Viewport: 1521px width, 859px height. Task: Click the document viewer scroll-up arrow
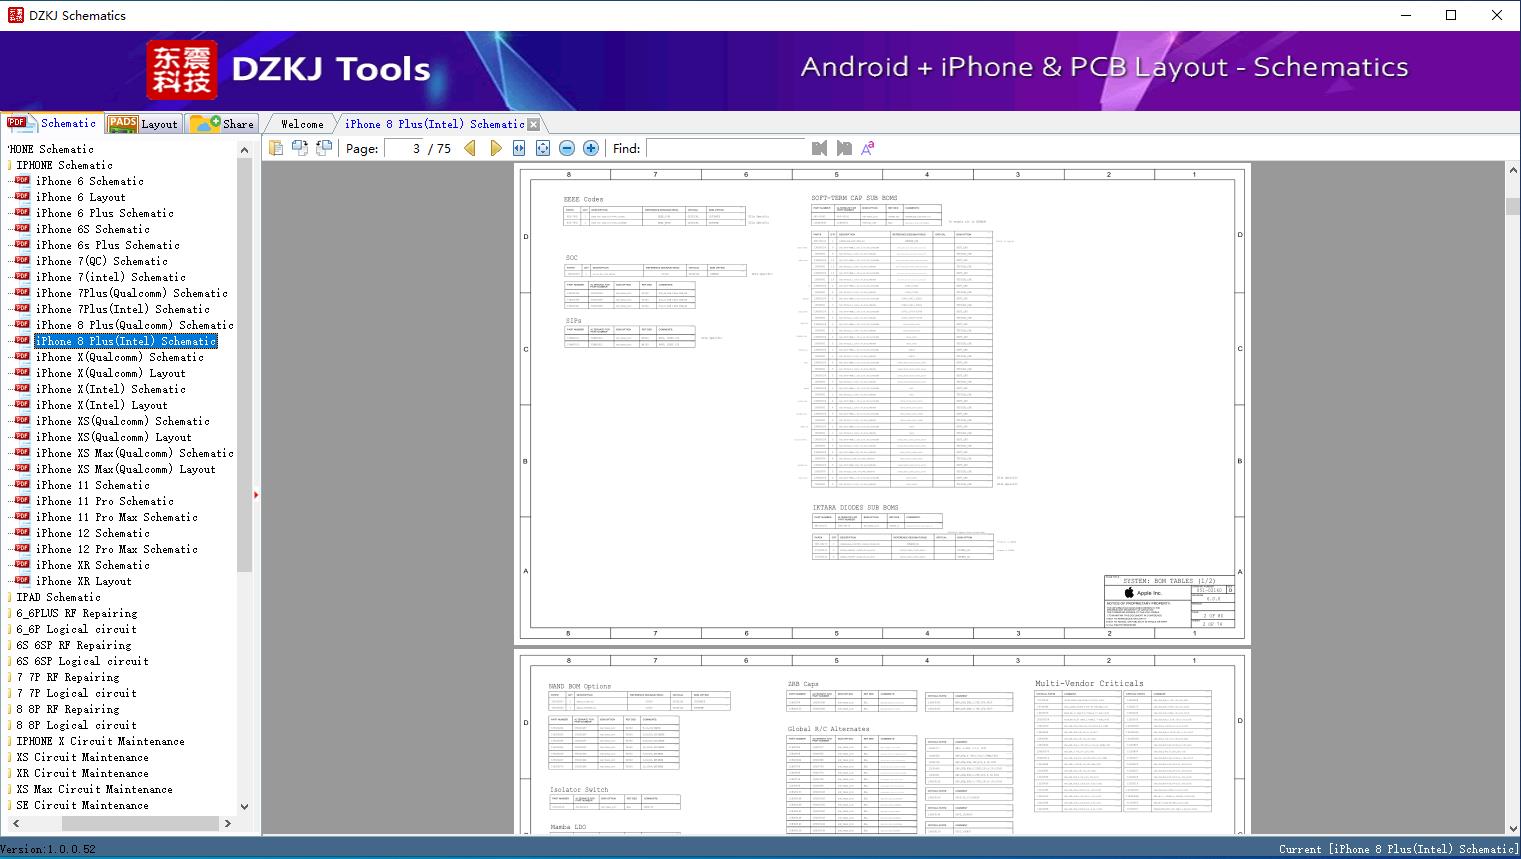[x=1513, y=171]
